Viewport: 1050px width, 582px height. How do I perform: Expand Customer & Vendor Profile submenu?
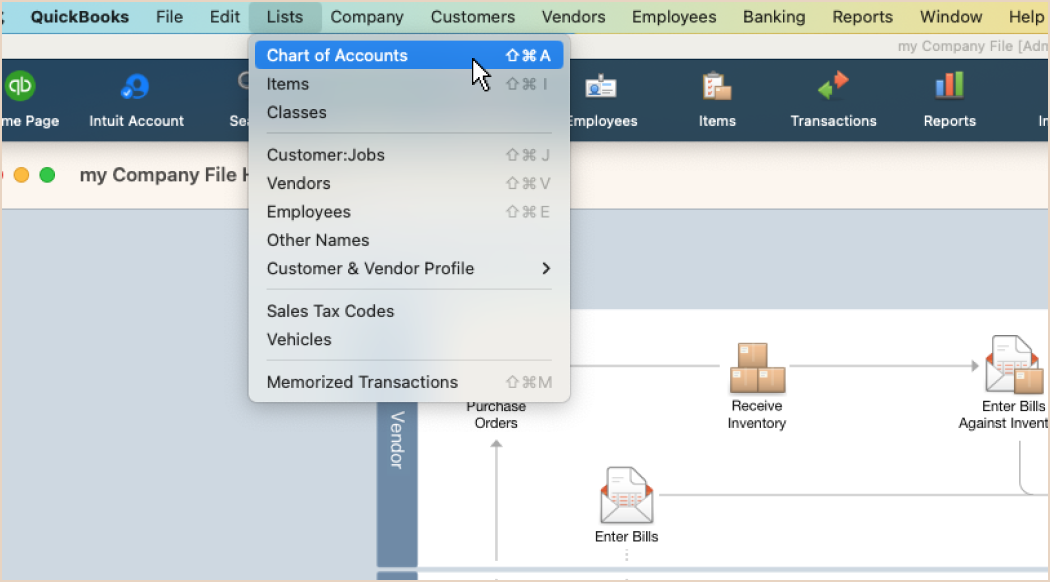(x=408, y=269)
